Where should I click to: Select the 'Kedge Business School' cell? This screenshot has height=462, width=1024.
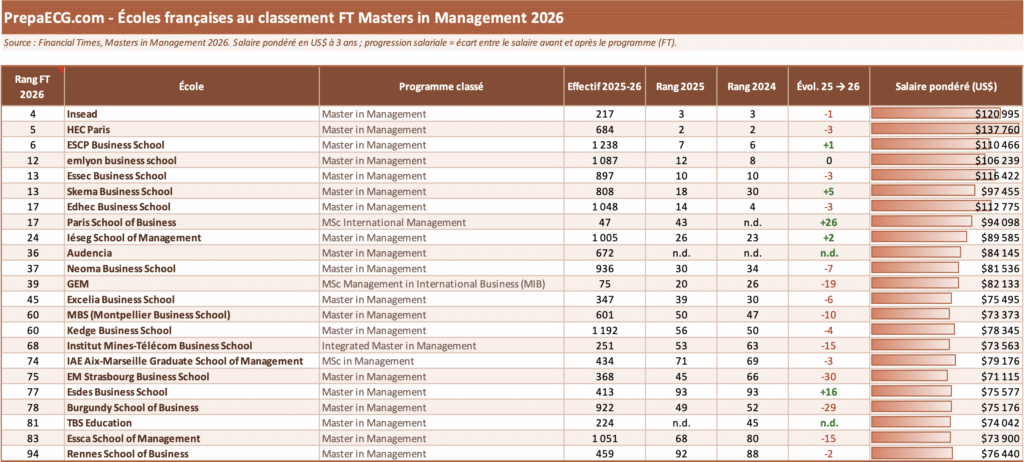pyautogui.click(x=191, y=330)
